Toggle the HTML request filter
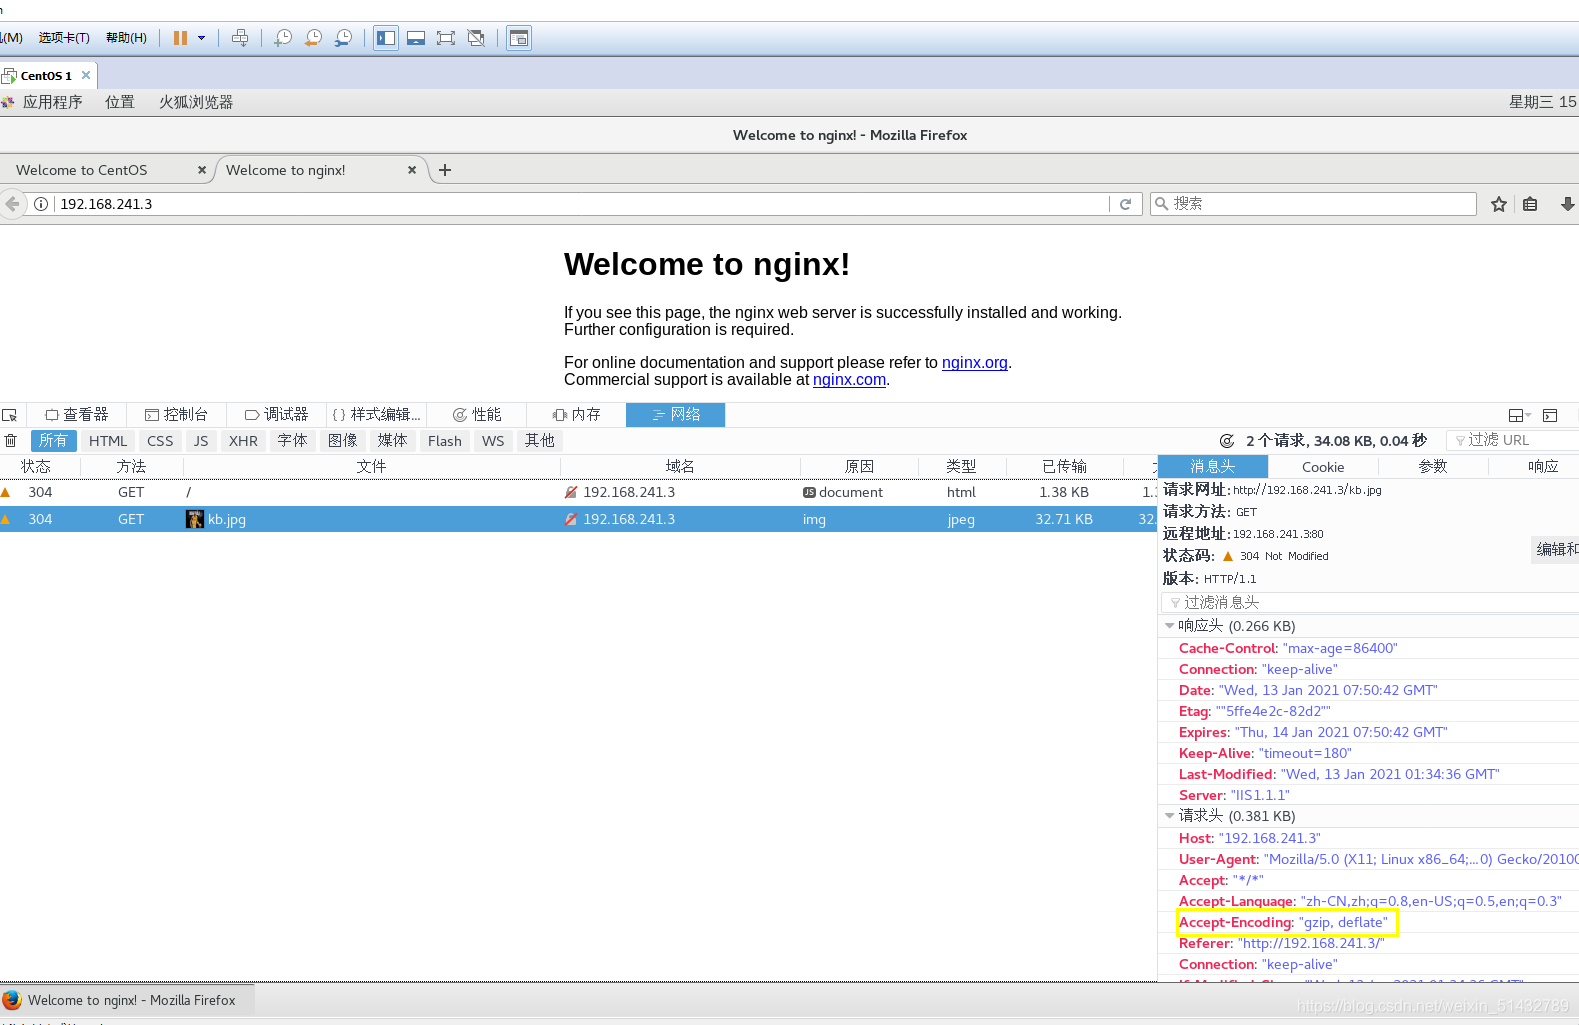The width and height of the screenshot is (1579, 1025). (x=108, y=441)
